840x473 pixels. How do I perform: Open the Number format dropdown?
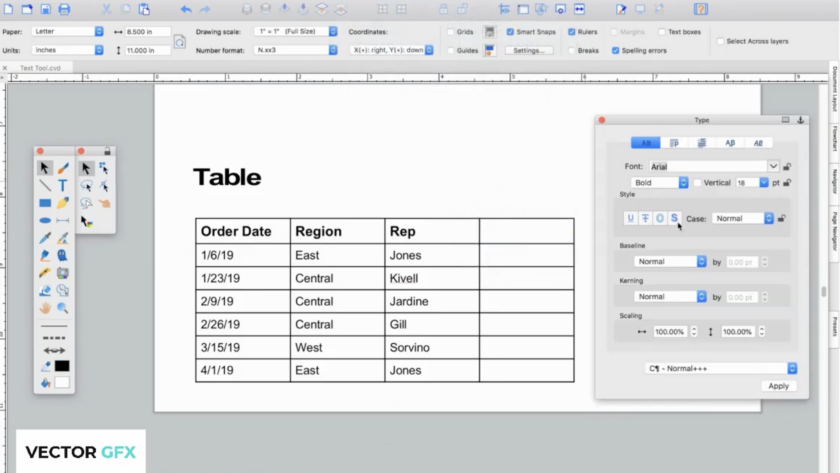pyautogui.click(x=296, y=50)
